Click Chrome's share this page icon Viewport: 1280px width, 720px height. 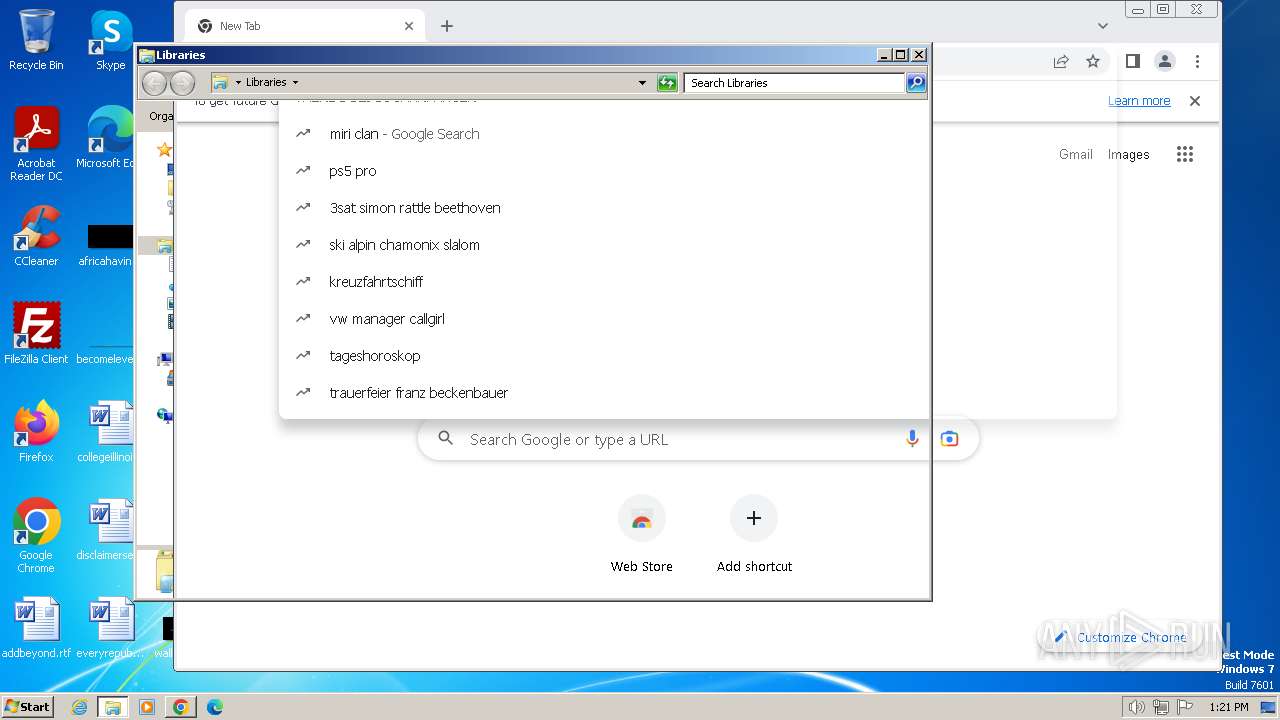point(1061,61)
